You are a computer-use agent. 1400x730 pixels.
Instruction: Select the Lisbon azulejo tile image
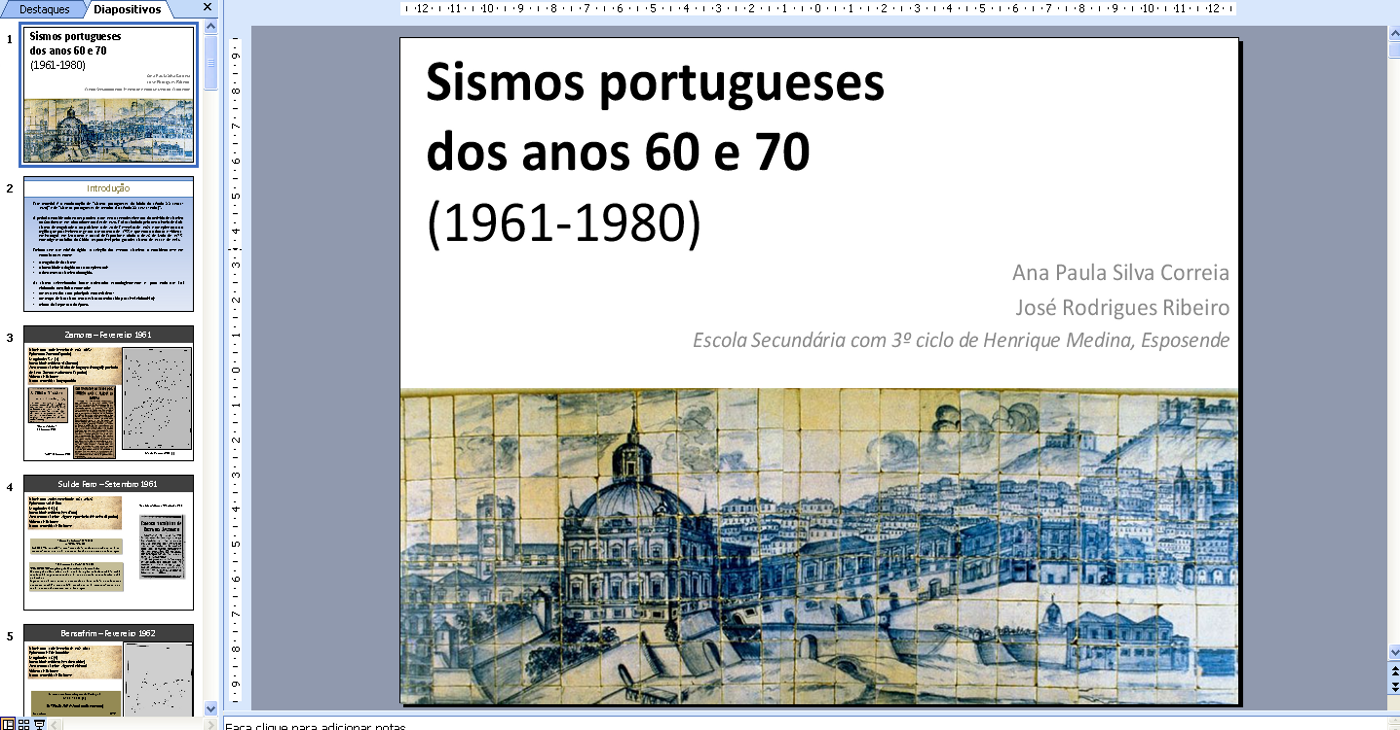(819, 547)
